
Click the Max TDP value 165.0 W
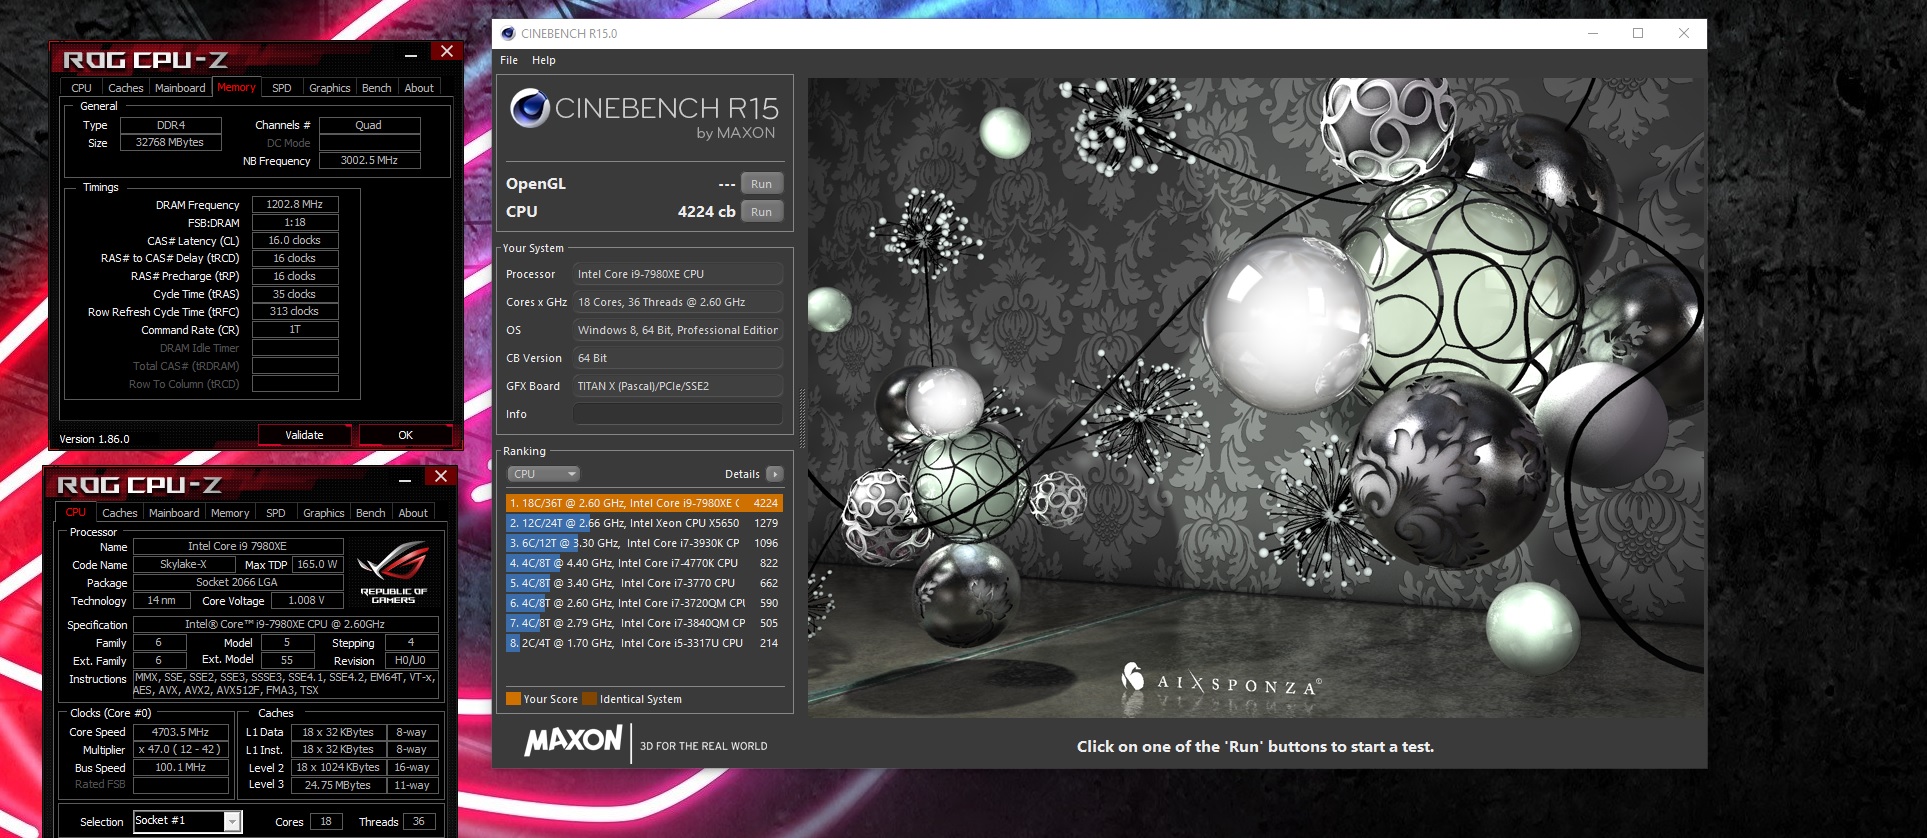[x=318, y=564]
